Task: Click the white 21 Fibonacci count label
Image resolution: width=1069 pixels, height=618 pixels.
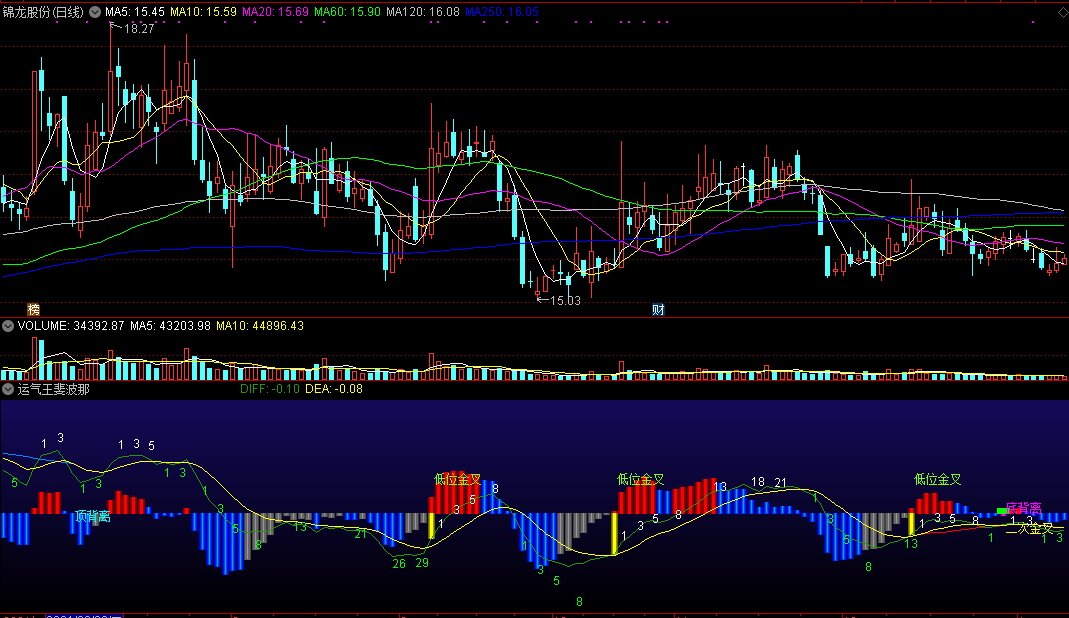Action: click(x=781, y=483)
